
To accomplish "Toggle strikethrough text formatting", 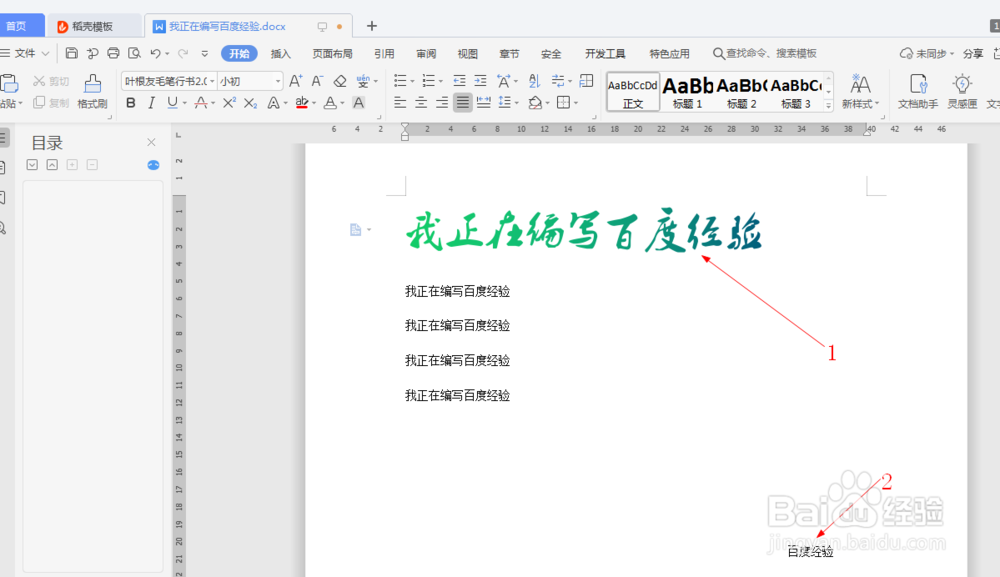I will (x=201, y=103).
